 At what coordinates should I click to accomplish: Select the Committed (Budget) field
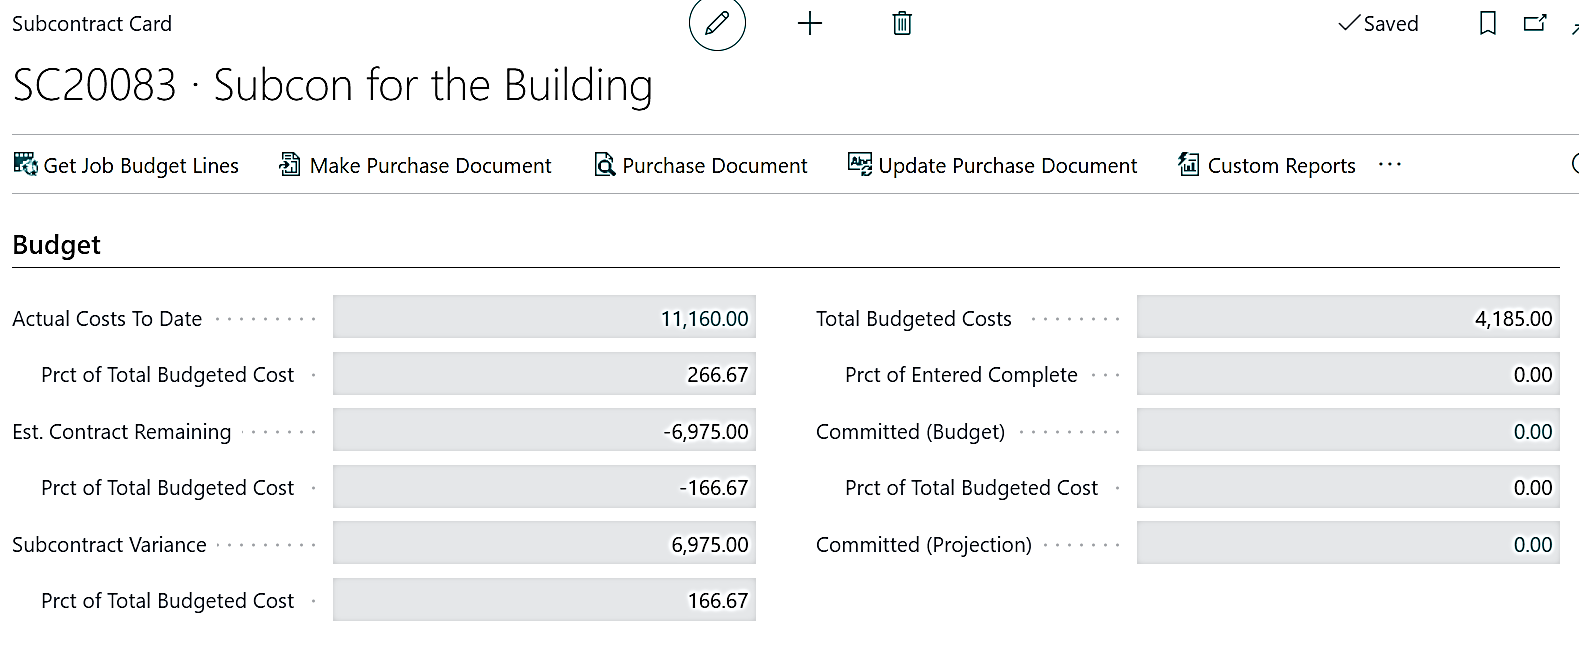[1347, 432]
